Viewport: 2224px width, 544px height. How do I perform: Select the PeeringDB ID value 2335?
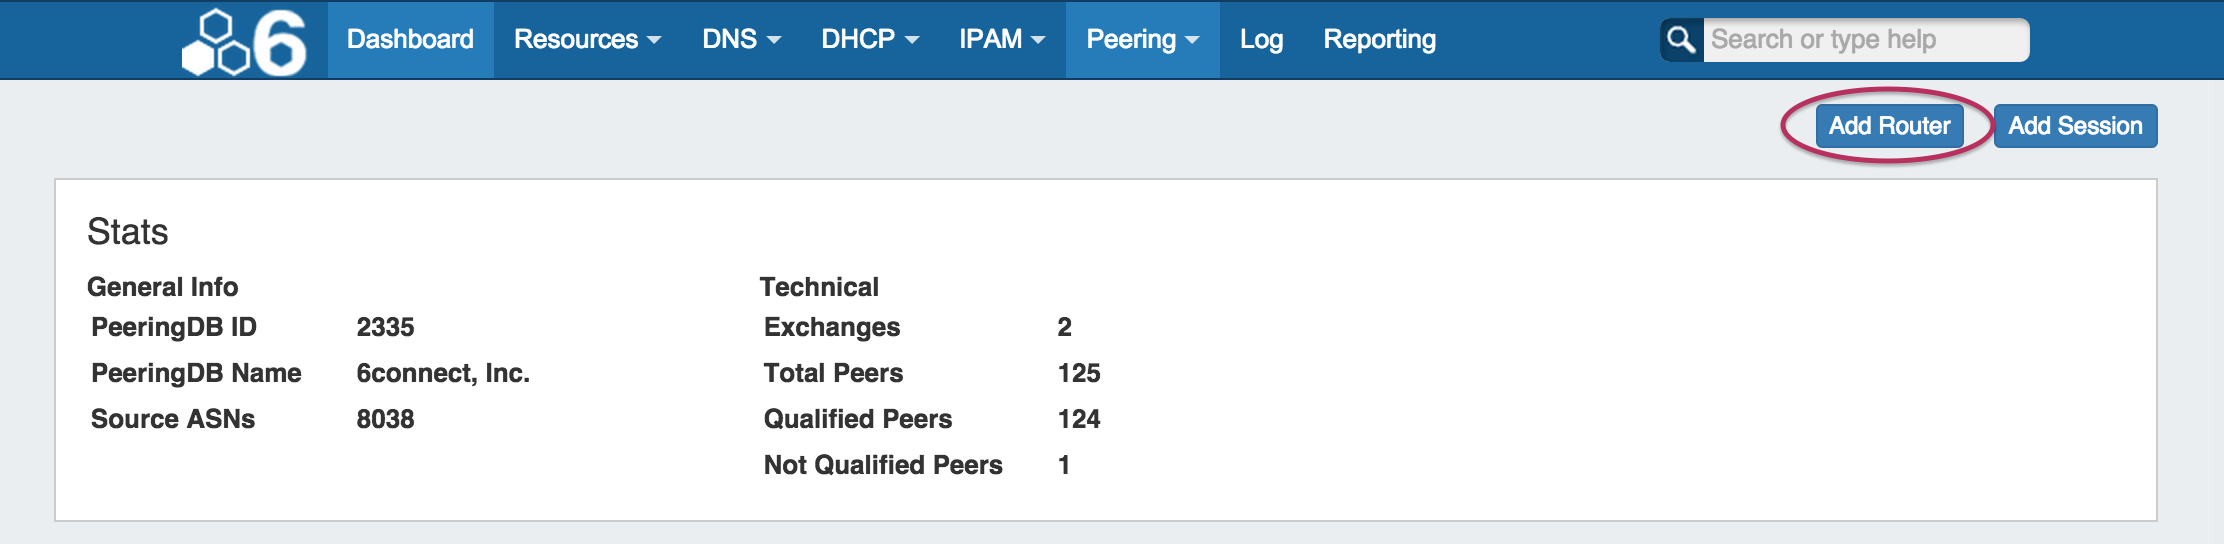[x=385, y=327]
